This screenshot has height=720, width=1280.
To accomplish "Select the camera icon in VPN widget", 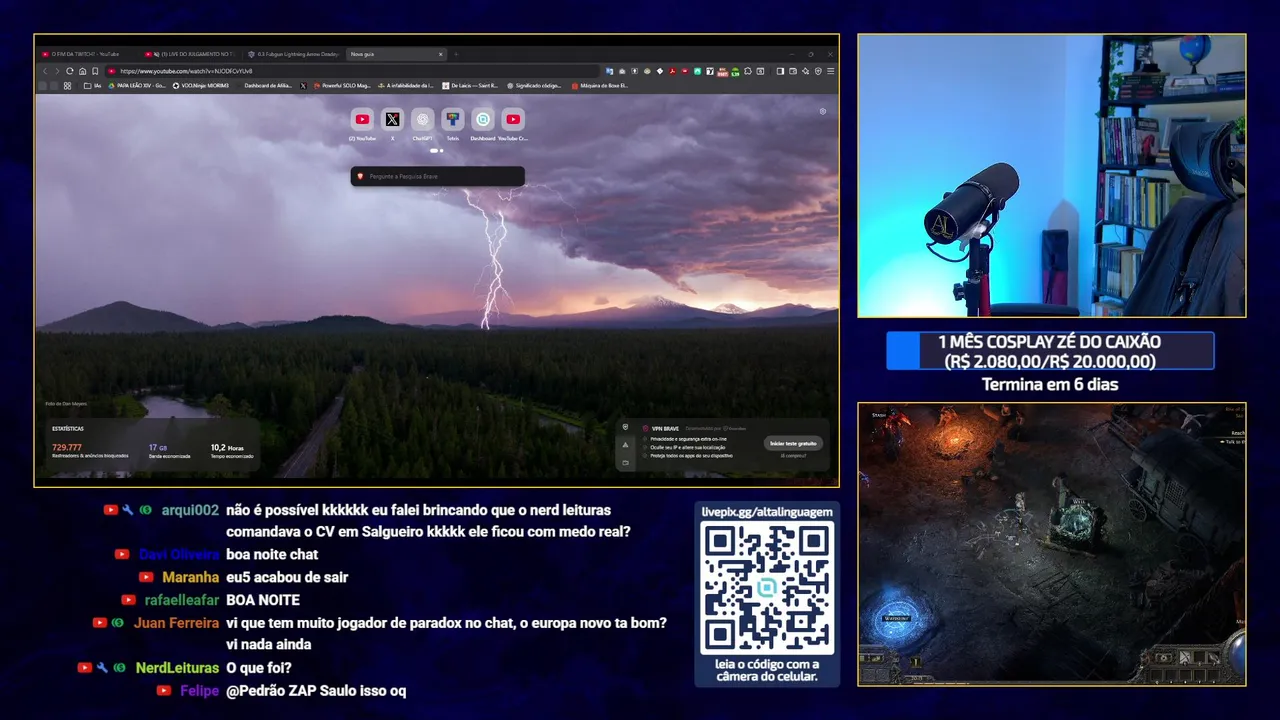I will pyautogui.click(x=625, y=463).
